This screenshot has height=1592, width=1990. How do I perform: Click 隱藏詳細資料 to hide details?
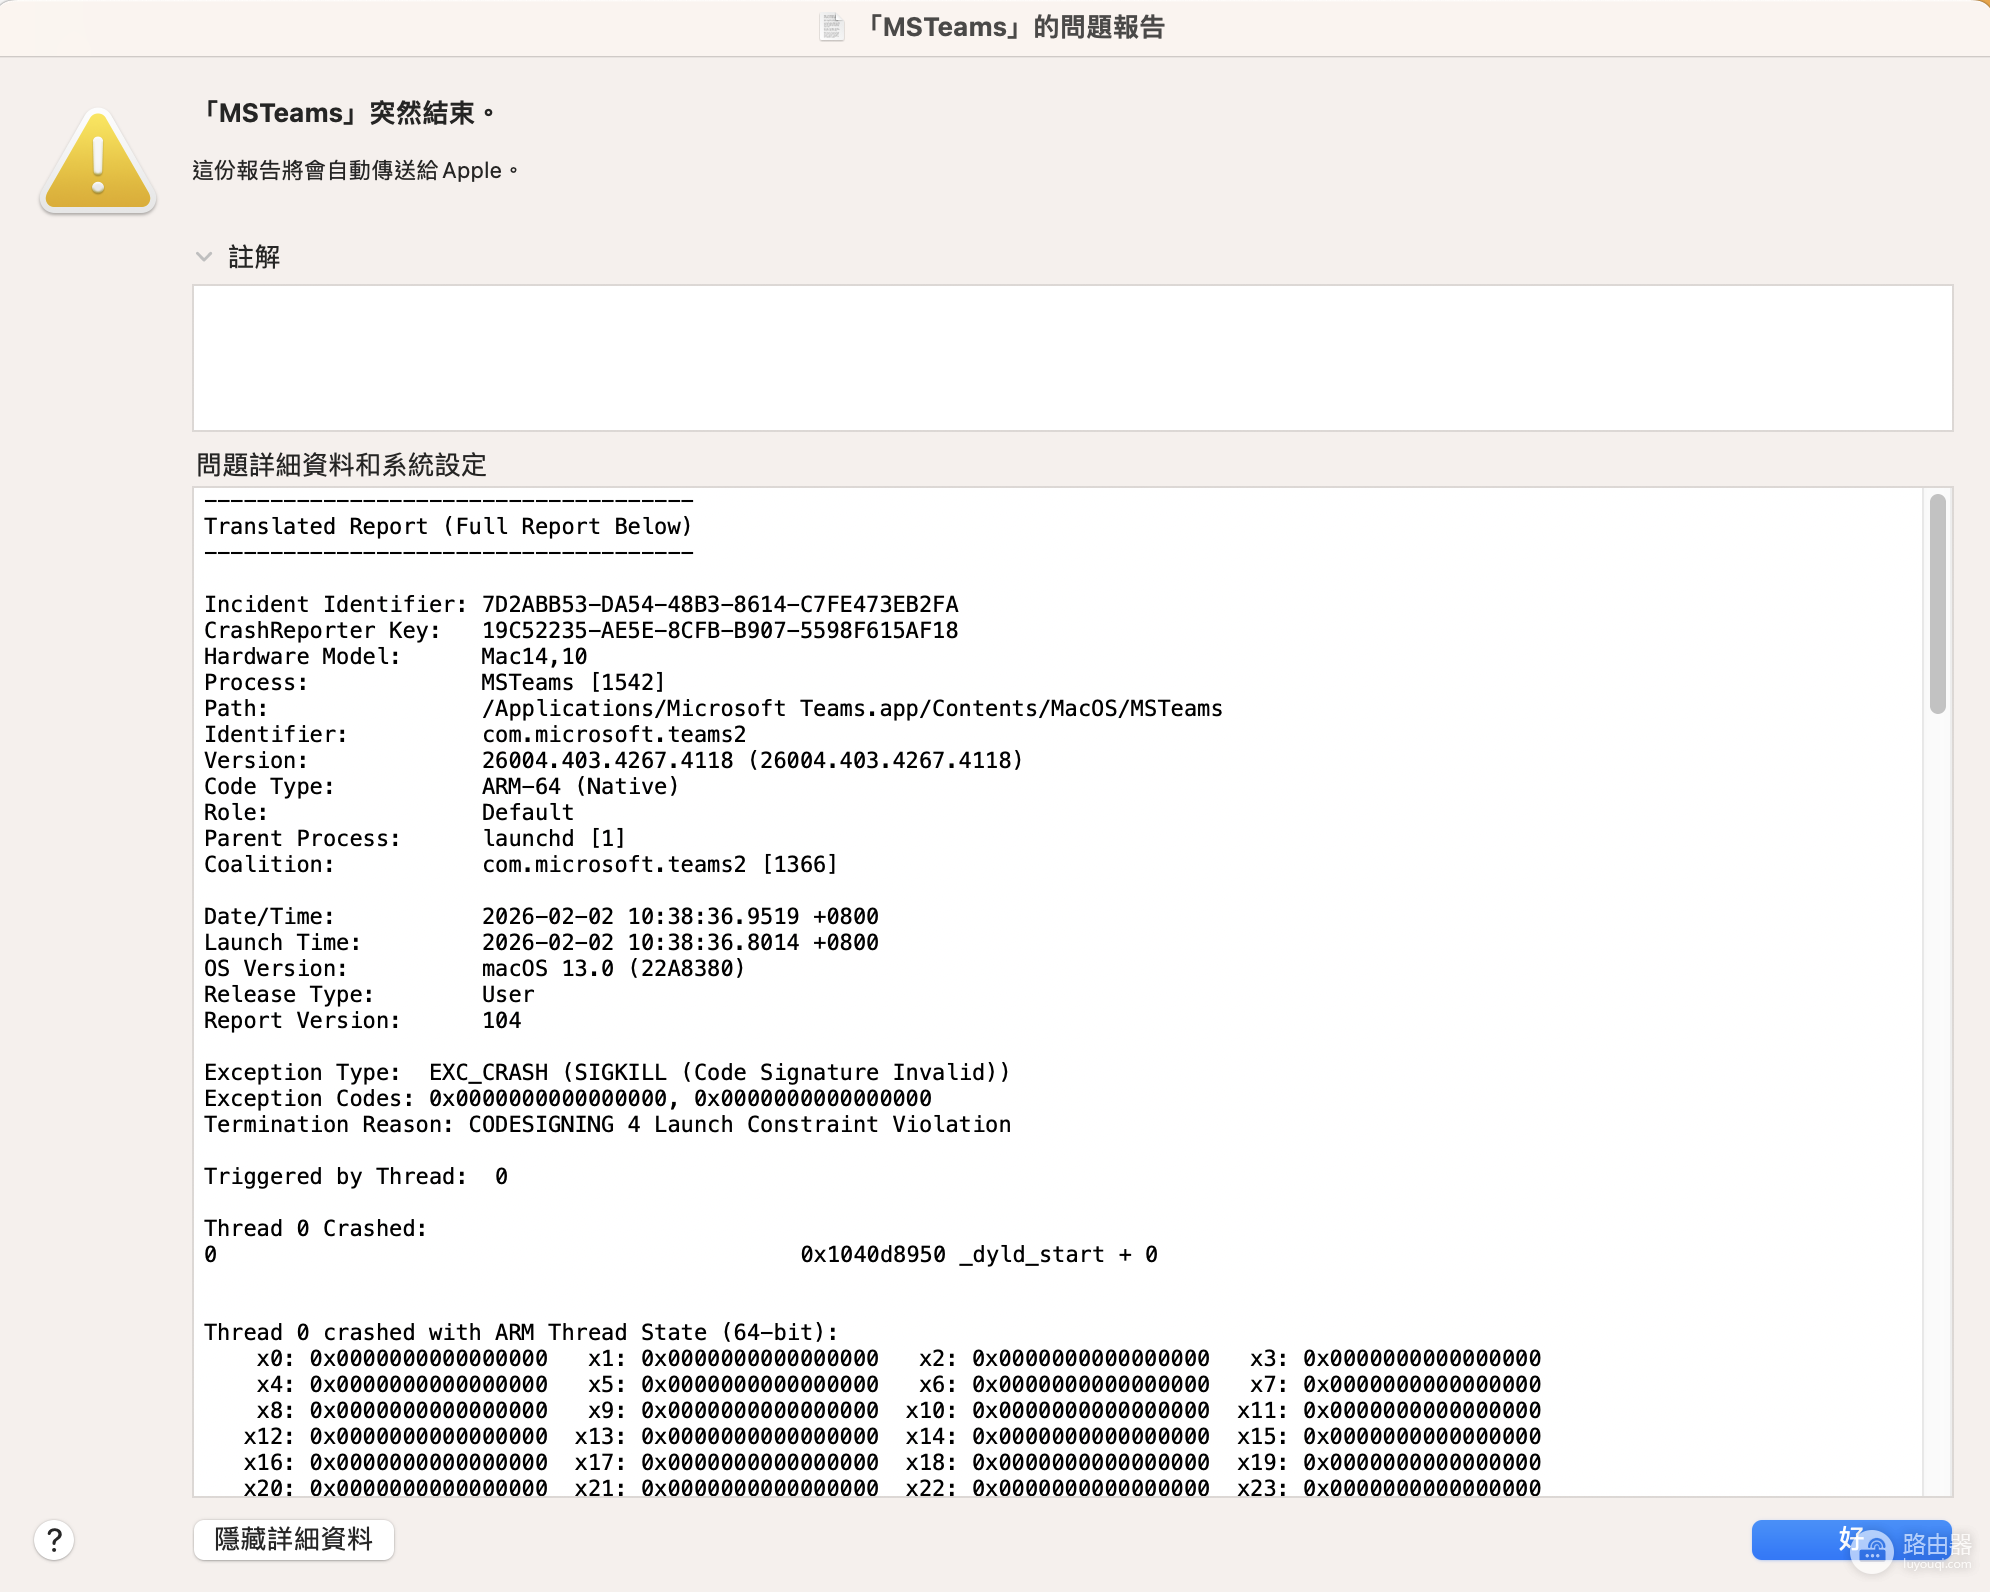coord(294,1539)
